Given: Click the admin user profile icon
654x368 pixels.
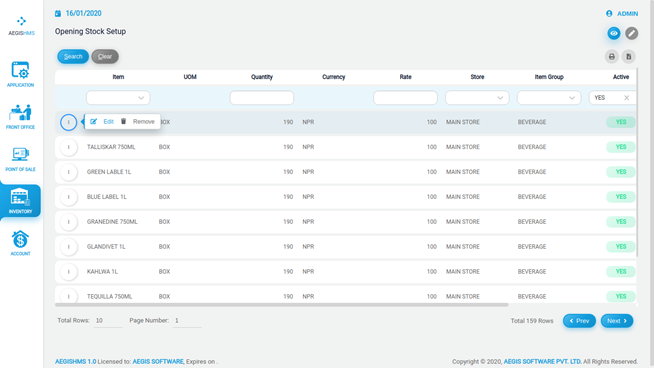Looking at the screenshot, I should [x=609, y=13].
